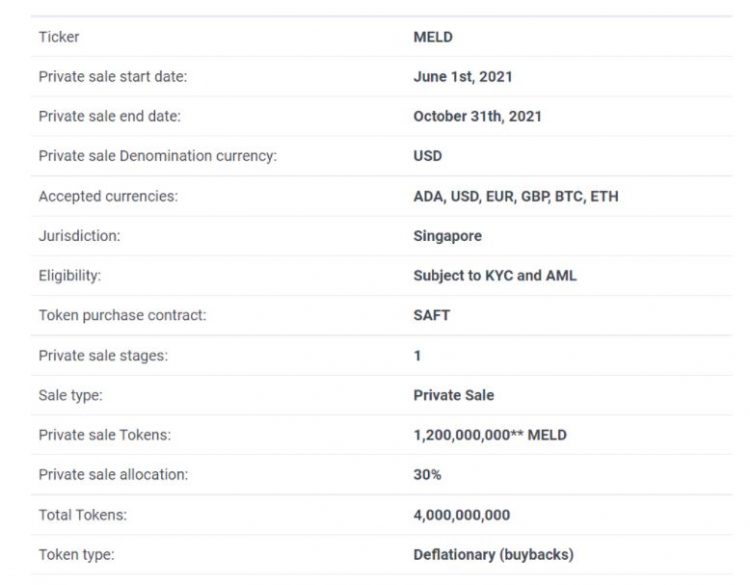750x585 pixels.
Task: Click the Total Tokens label
Action: point(83,515)
